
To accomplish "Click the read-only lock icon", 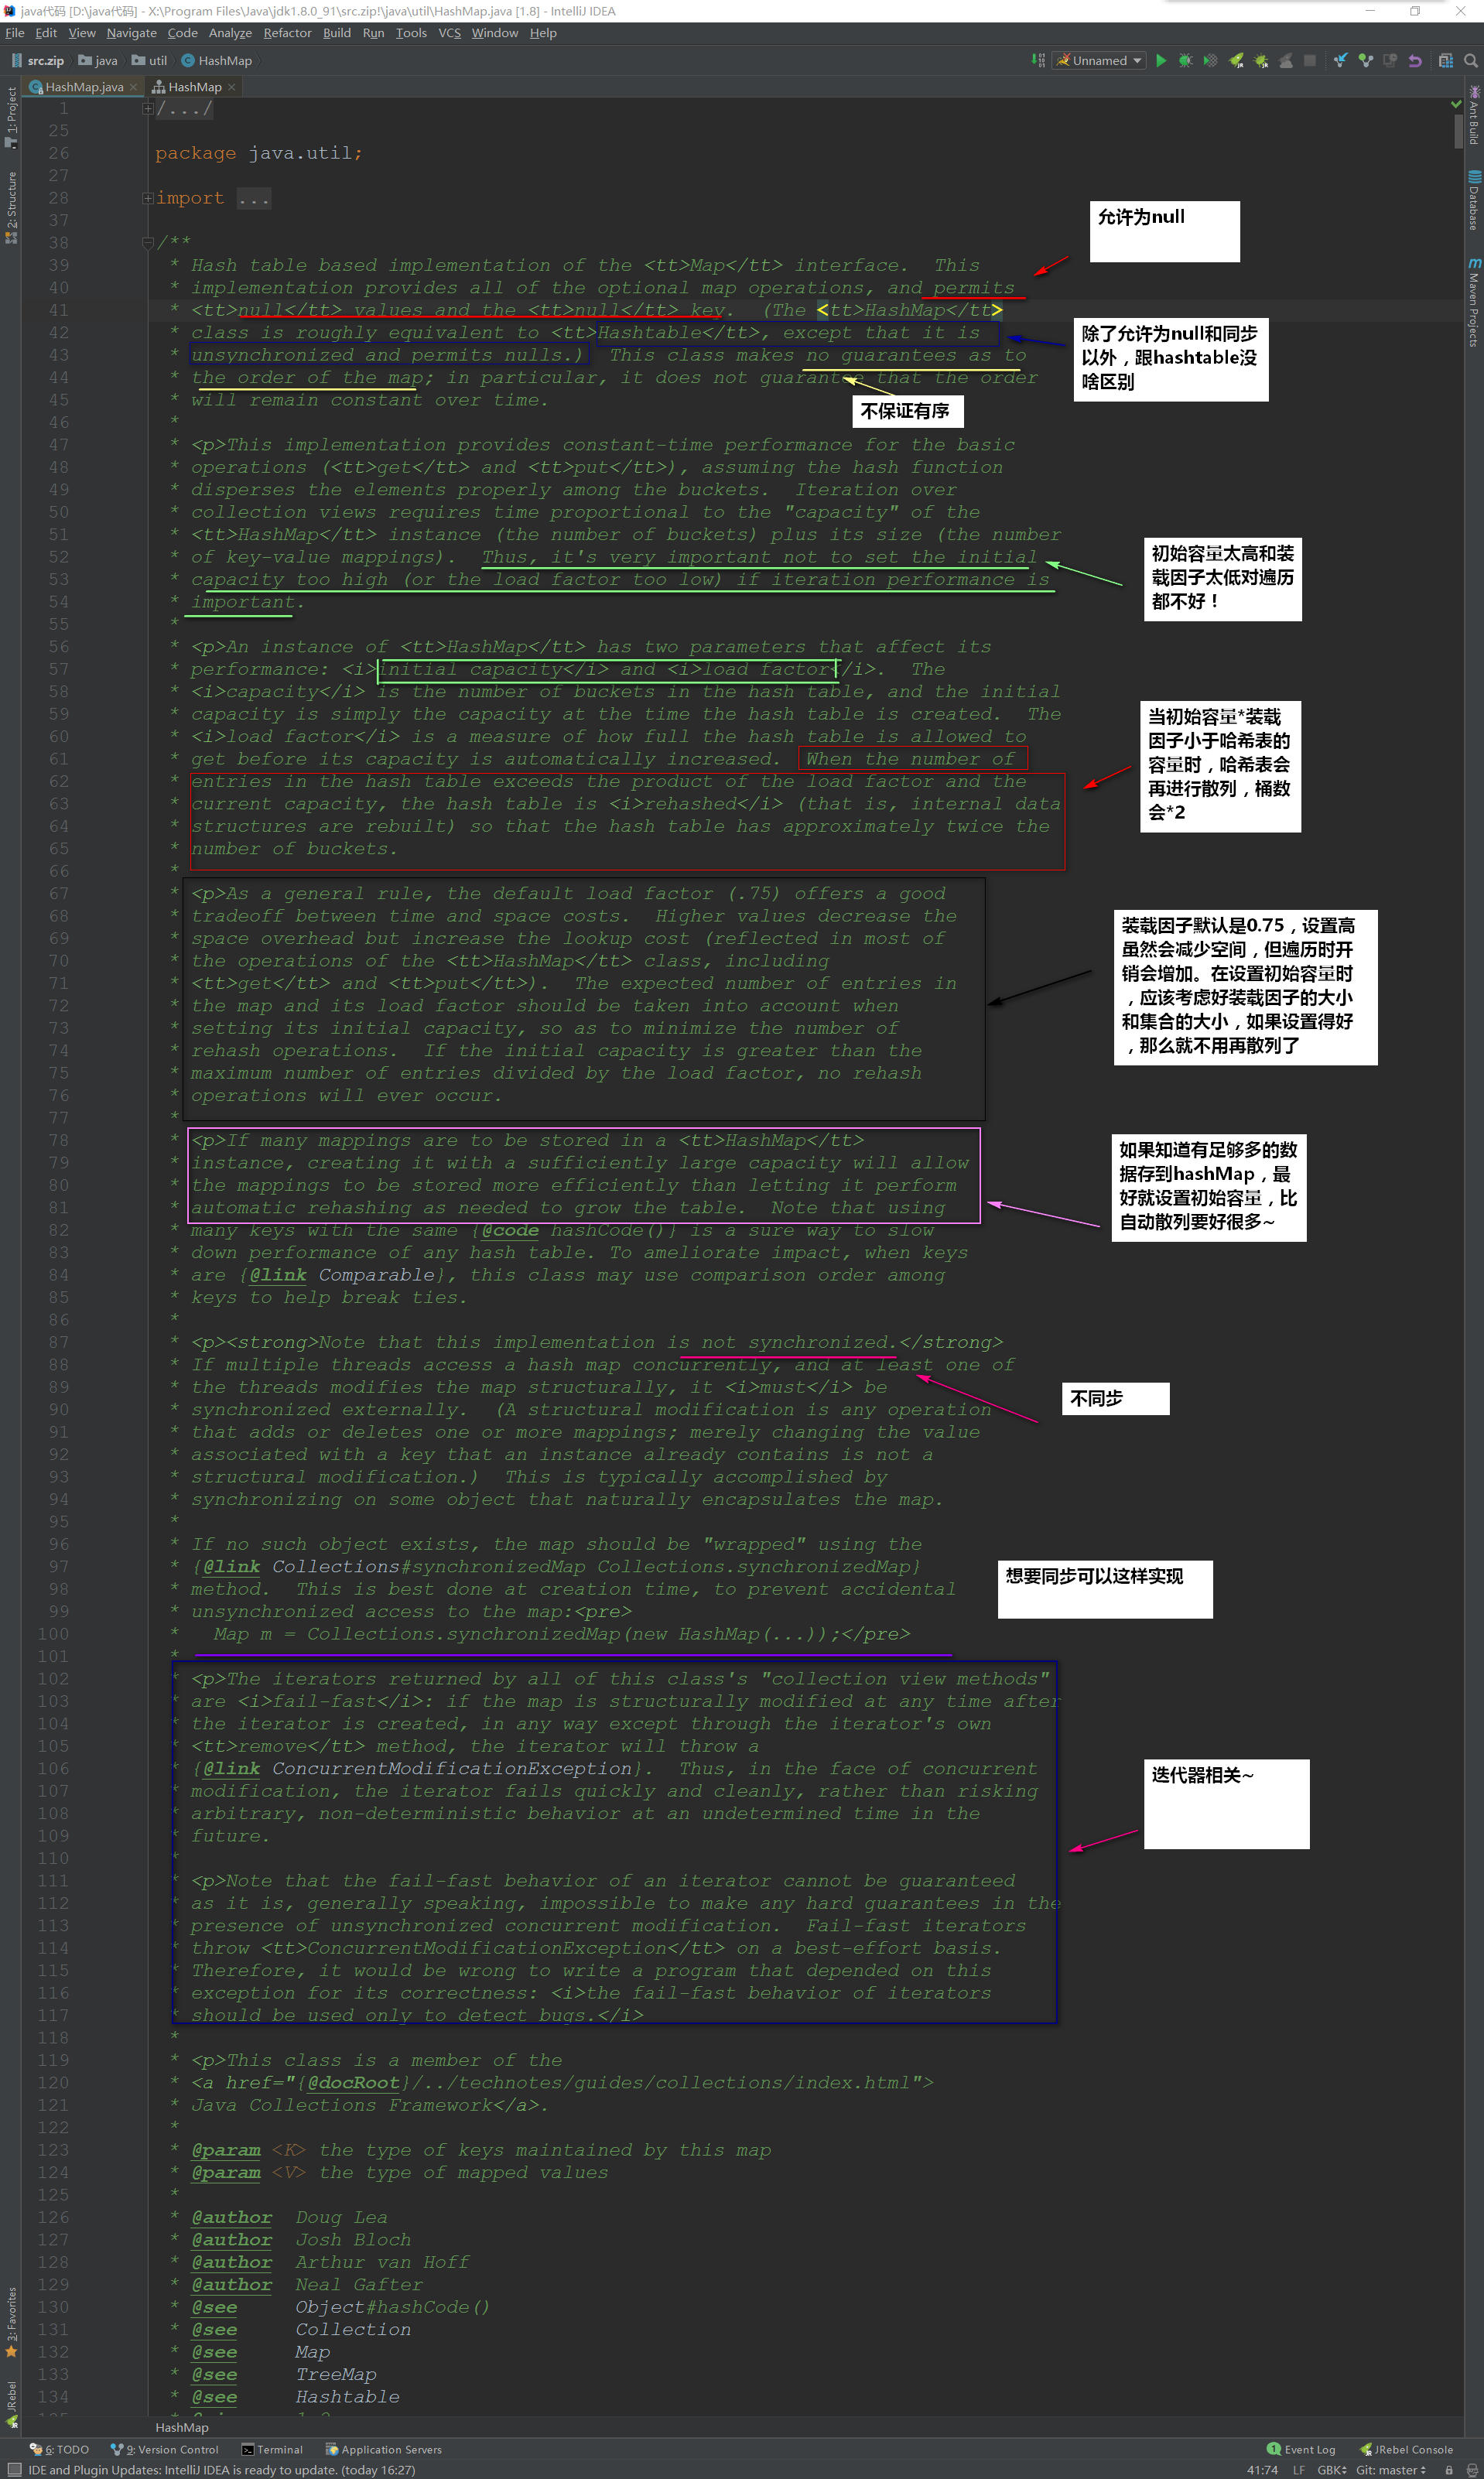I will [x=1448, y=2469].
